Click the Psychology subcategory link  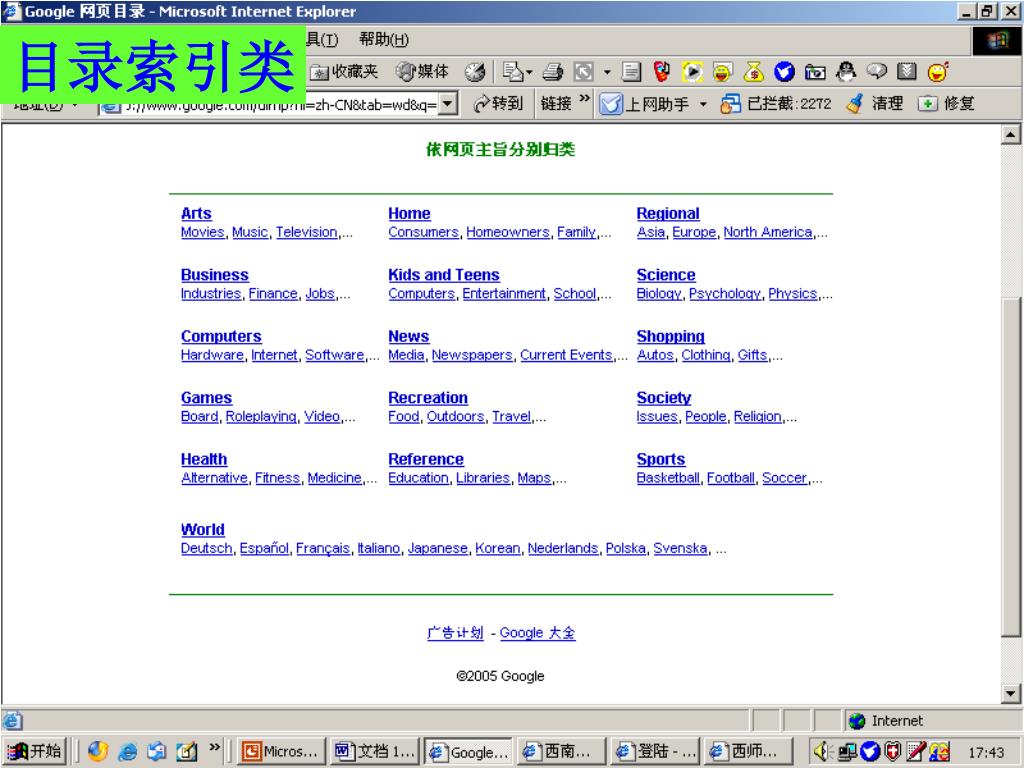(725, 294)
